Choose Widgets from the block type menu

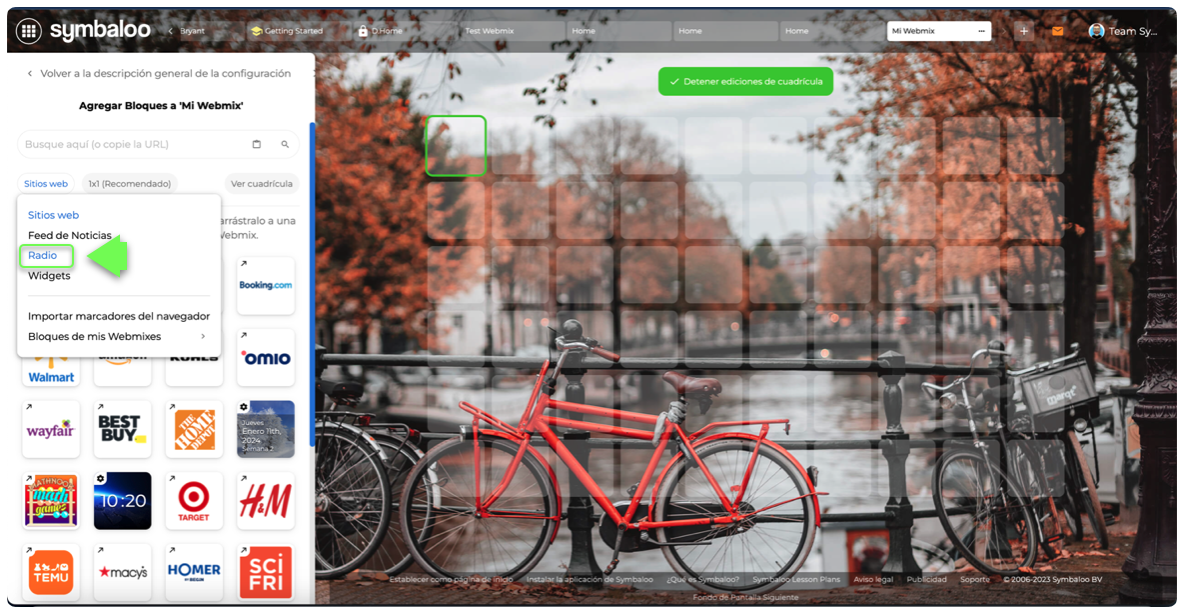[49, 276]
